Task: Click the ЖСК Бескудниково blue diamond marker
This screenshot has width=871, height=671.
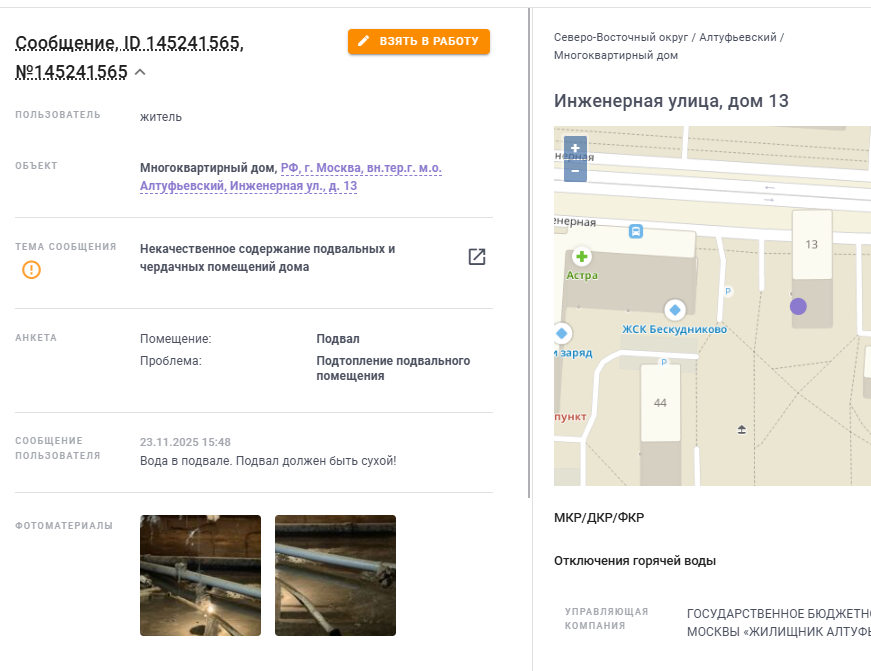Action: coord(674,310)
